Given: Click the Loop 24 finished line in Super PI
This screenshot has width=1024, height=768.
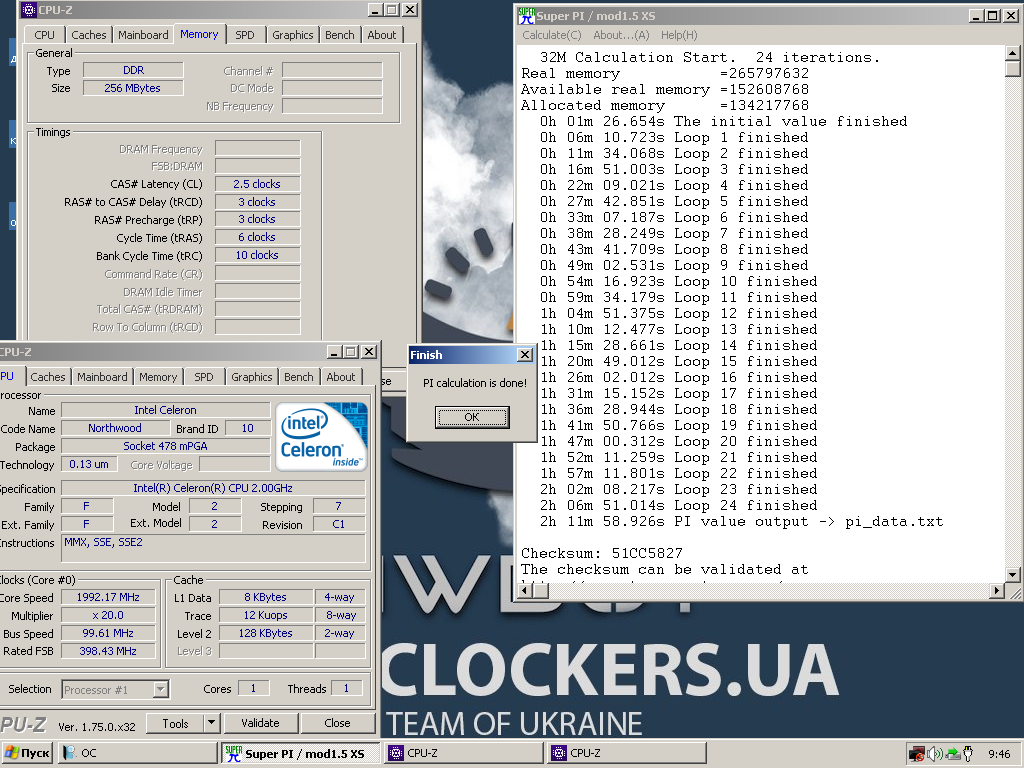Looking at the screenshot, I should [679, 505].
